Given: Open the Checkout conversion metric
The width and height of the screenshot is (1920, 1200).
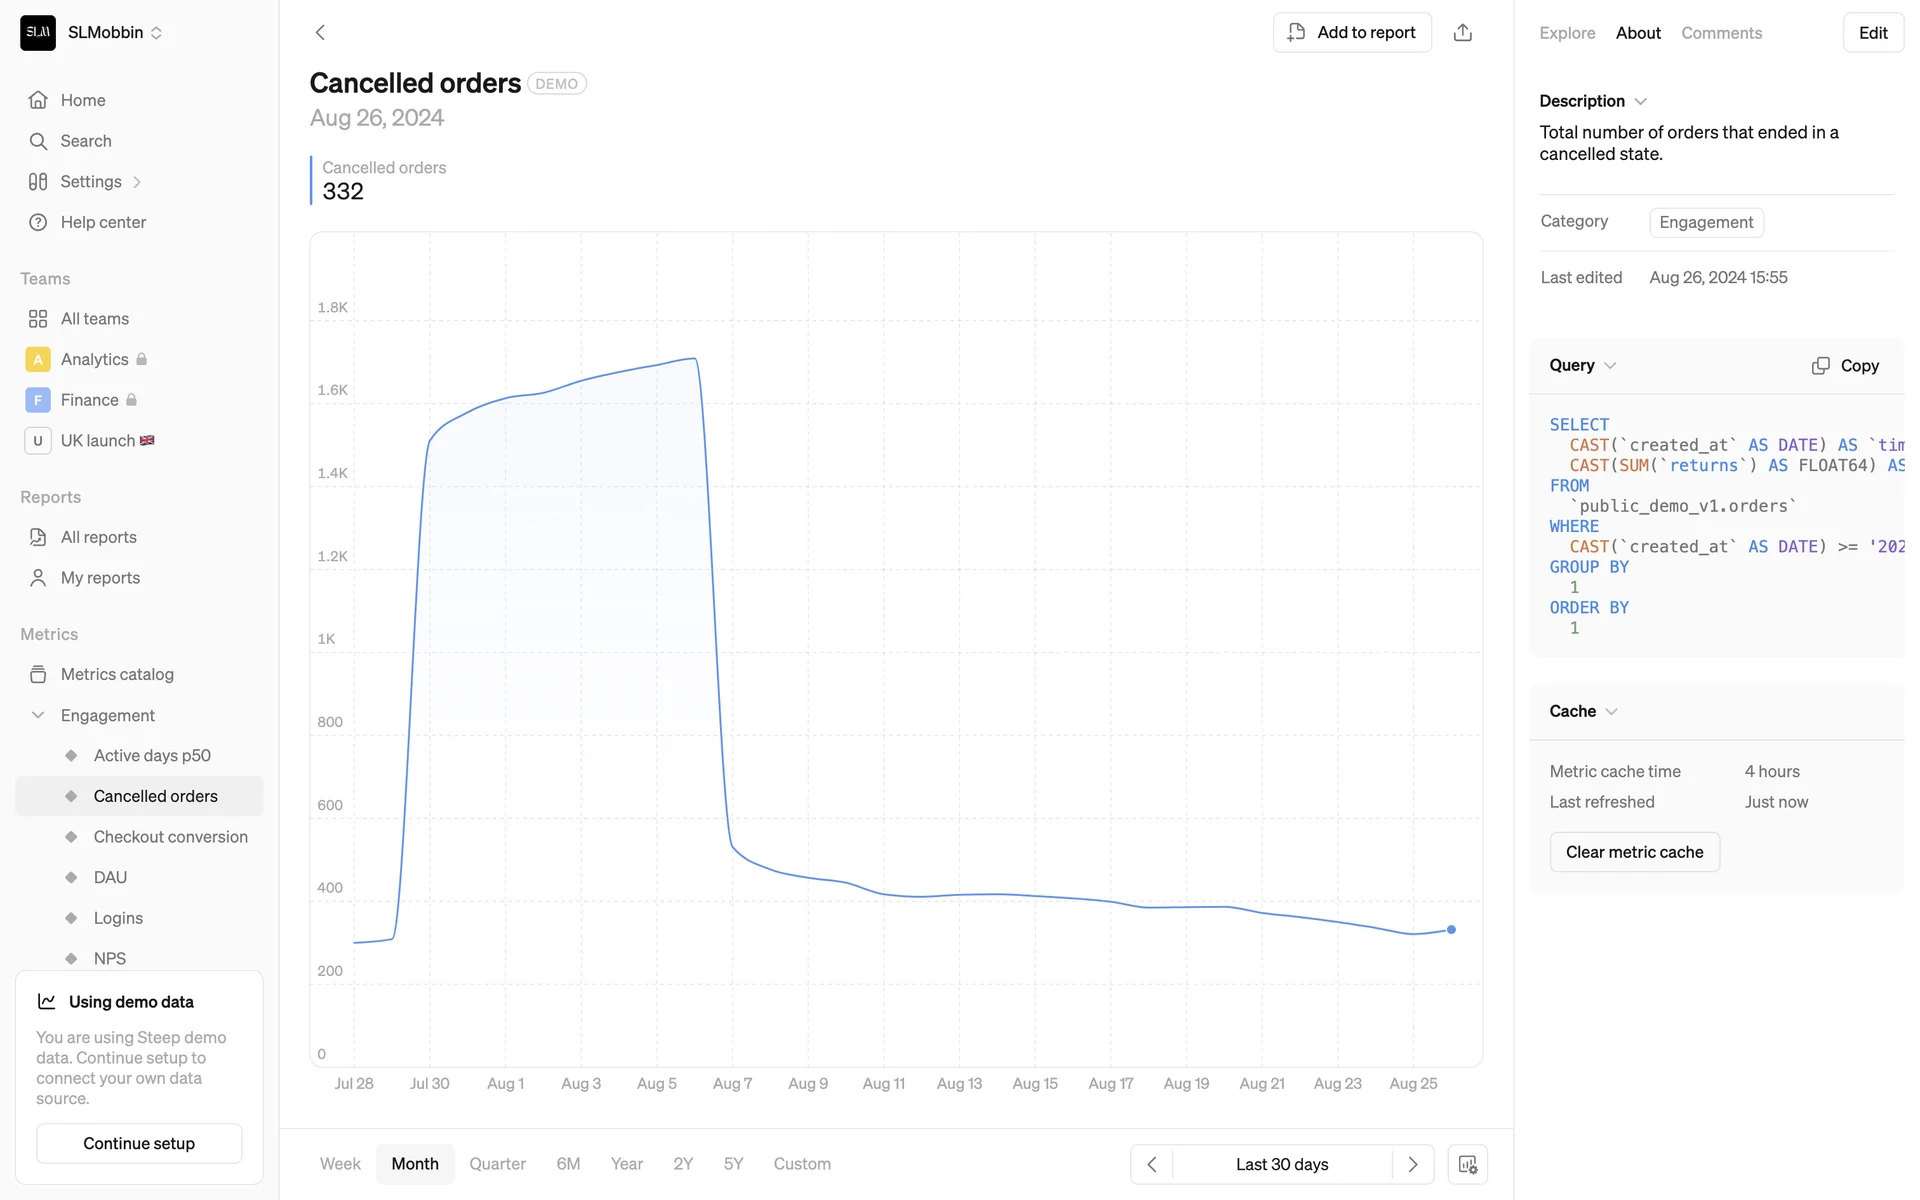Looking at the screenshot, I should [170, 837].
